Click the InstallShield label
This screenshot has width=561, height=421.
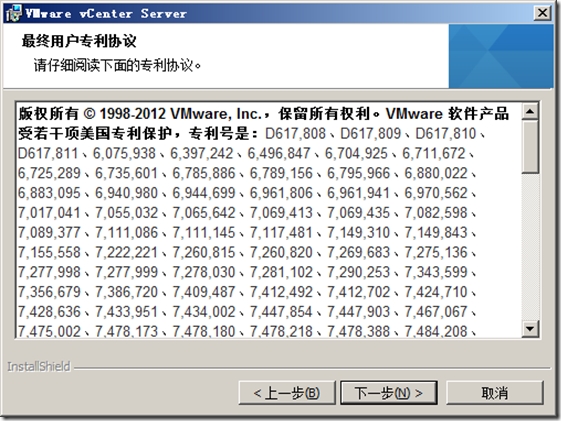tap(39, 367)
